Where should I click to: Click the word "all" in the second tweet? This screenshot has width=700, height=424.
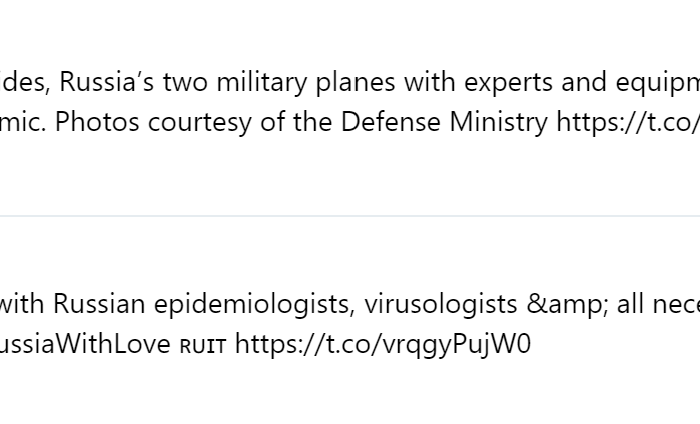click(x=630, y=304)
